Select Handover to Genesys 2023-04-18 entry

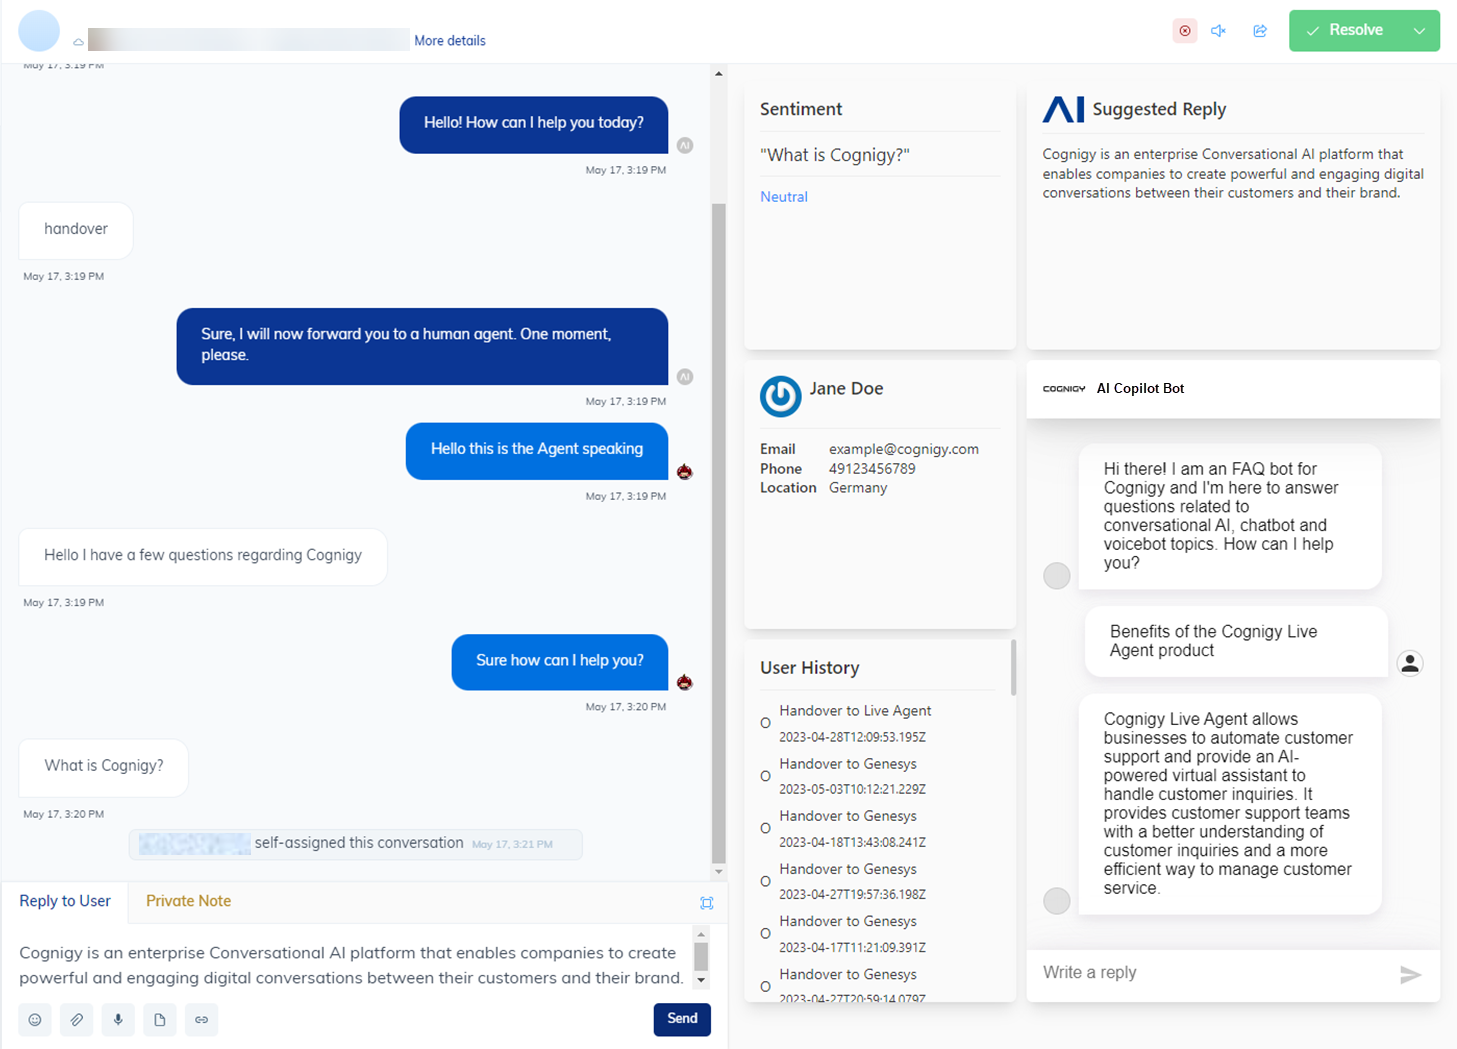853,829
